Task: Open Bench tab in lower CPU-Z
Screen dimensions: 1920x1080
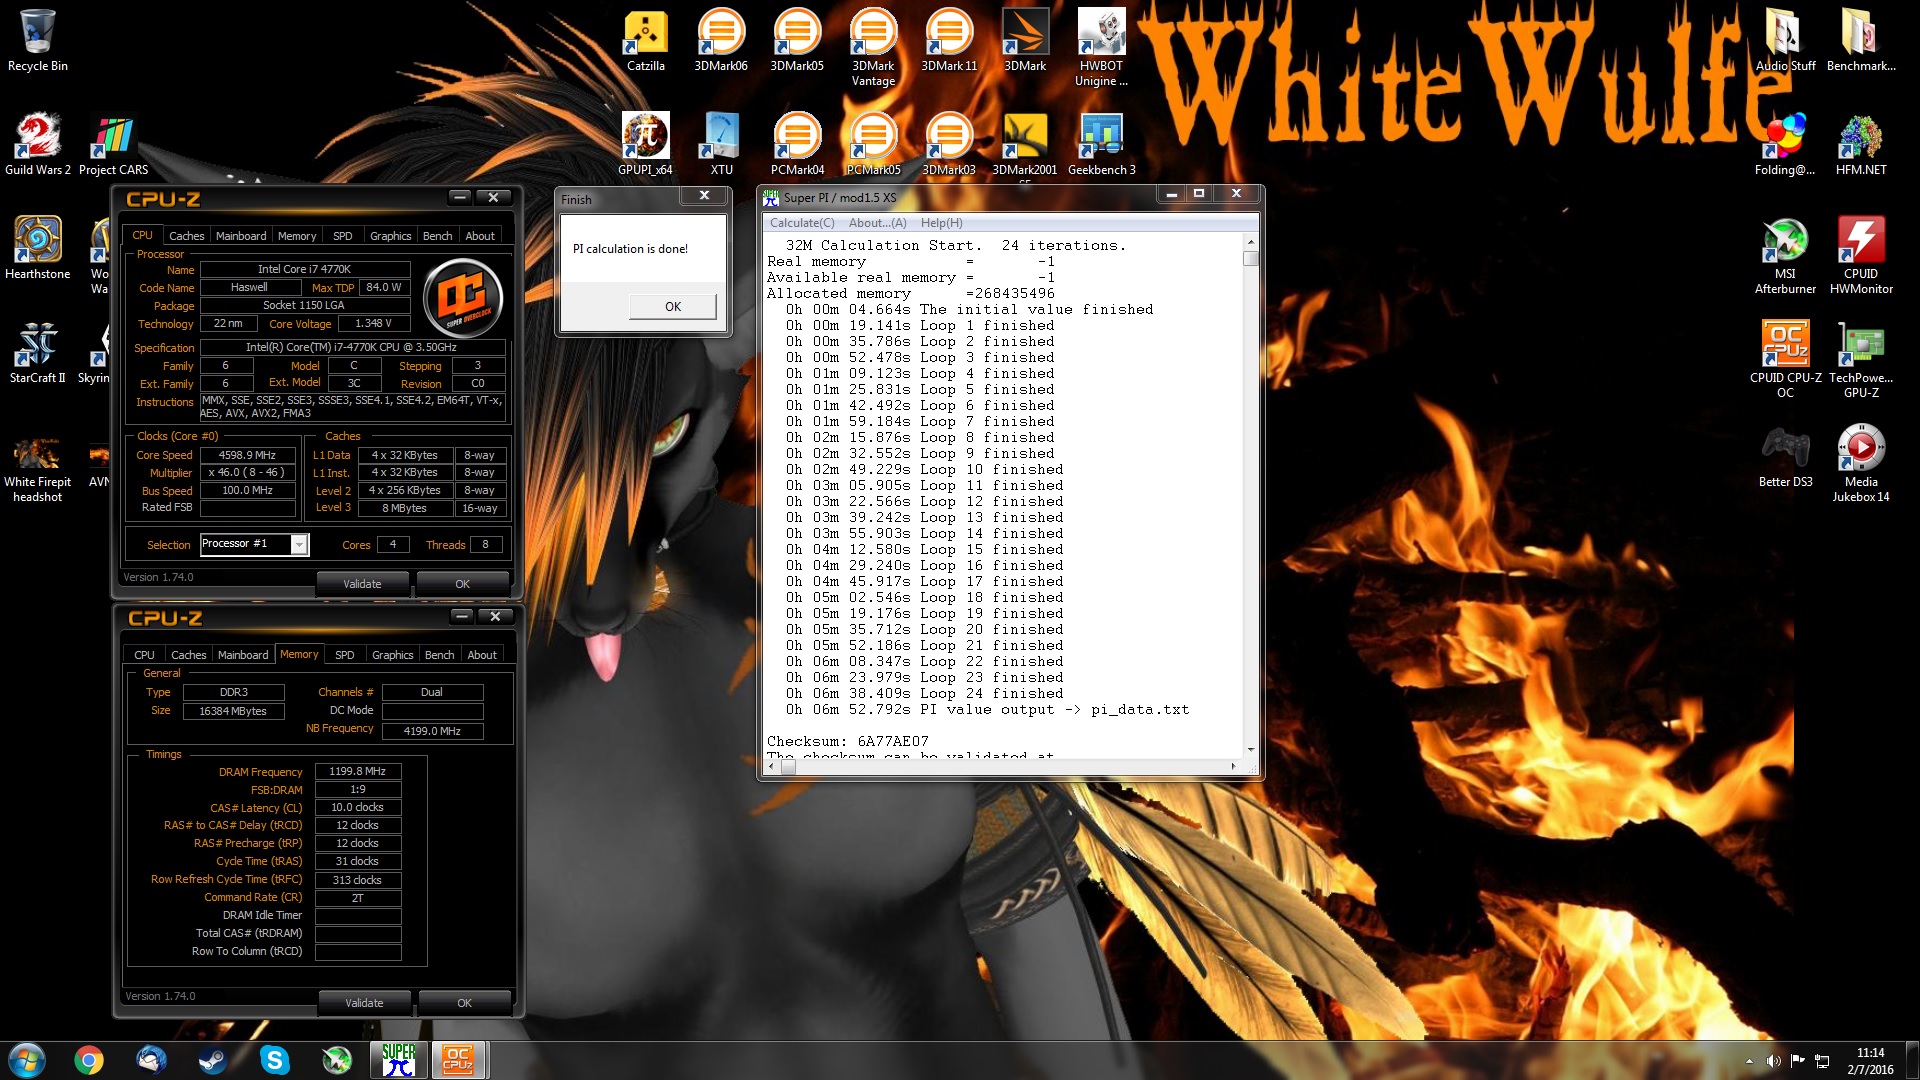Action: pos(439,655)
